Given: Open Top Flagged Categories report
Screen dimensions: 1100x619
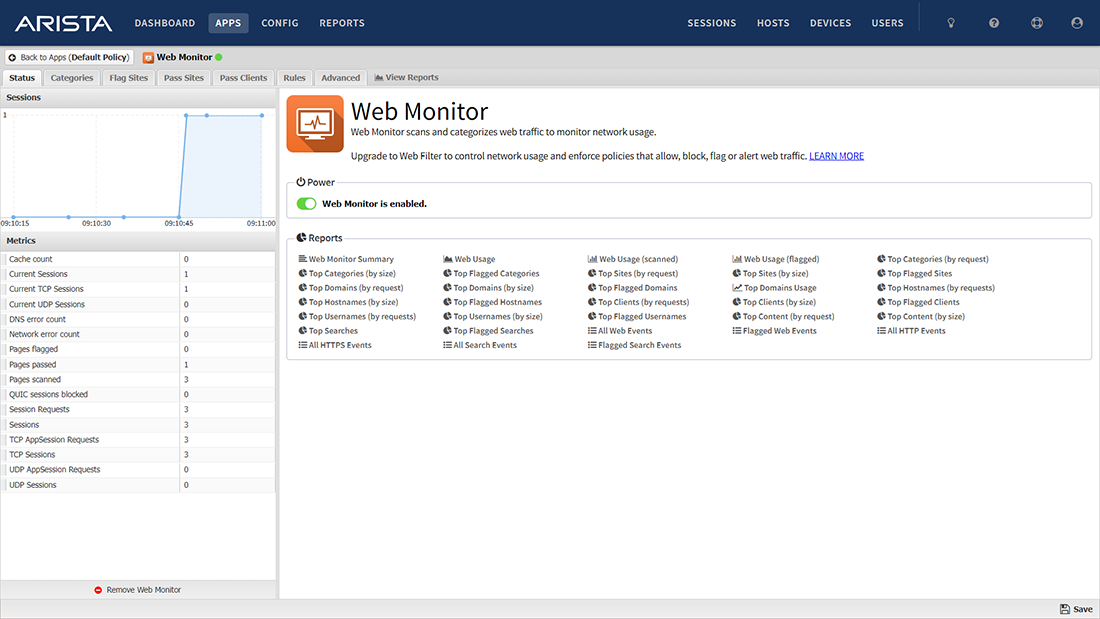Looking at the screenshot, I should click(x=491, y=274).
